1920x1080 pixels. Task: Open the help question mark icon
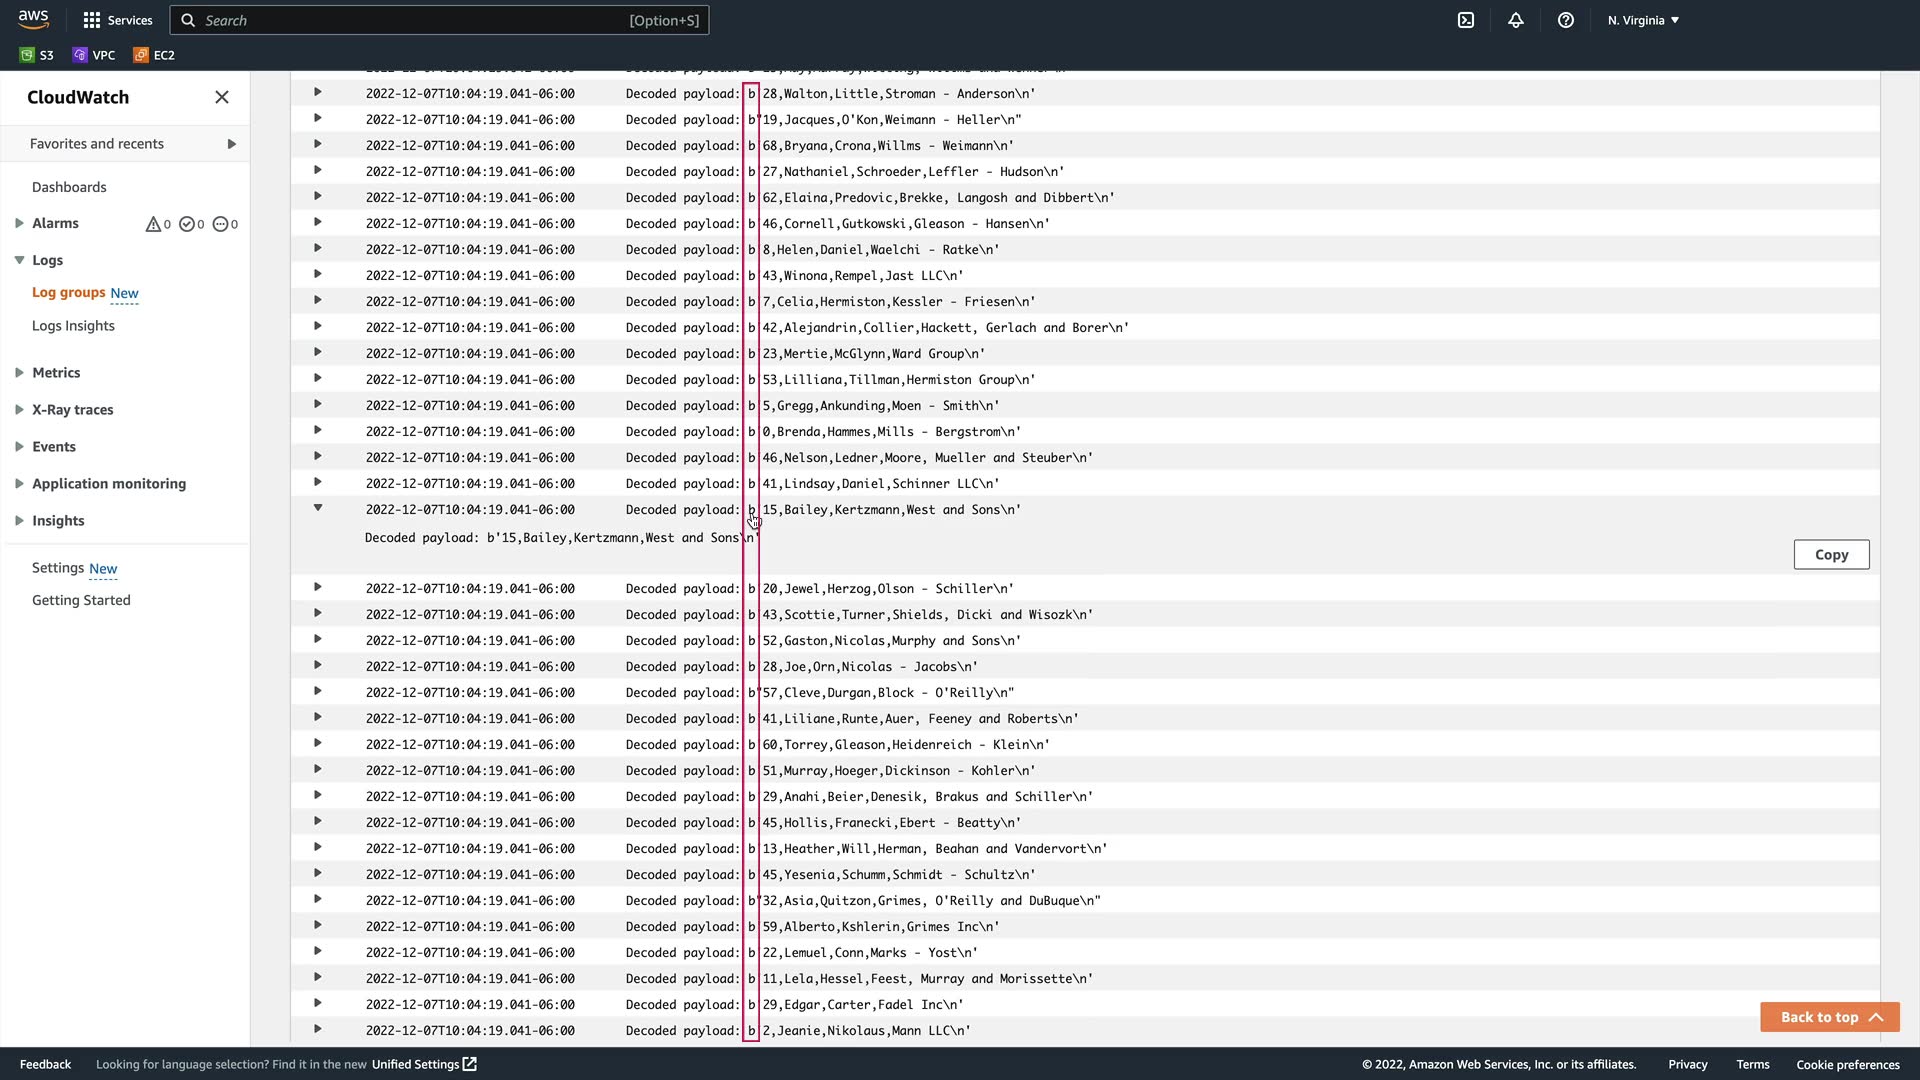(x=1566, y=20)
